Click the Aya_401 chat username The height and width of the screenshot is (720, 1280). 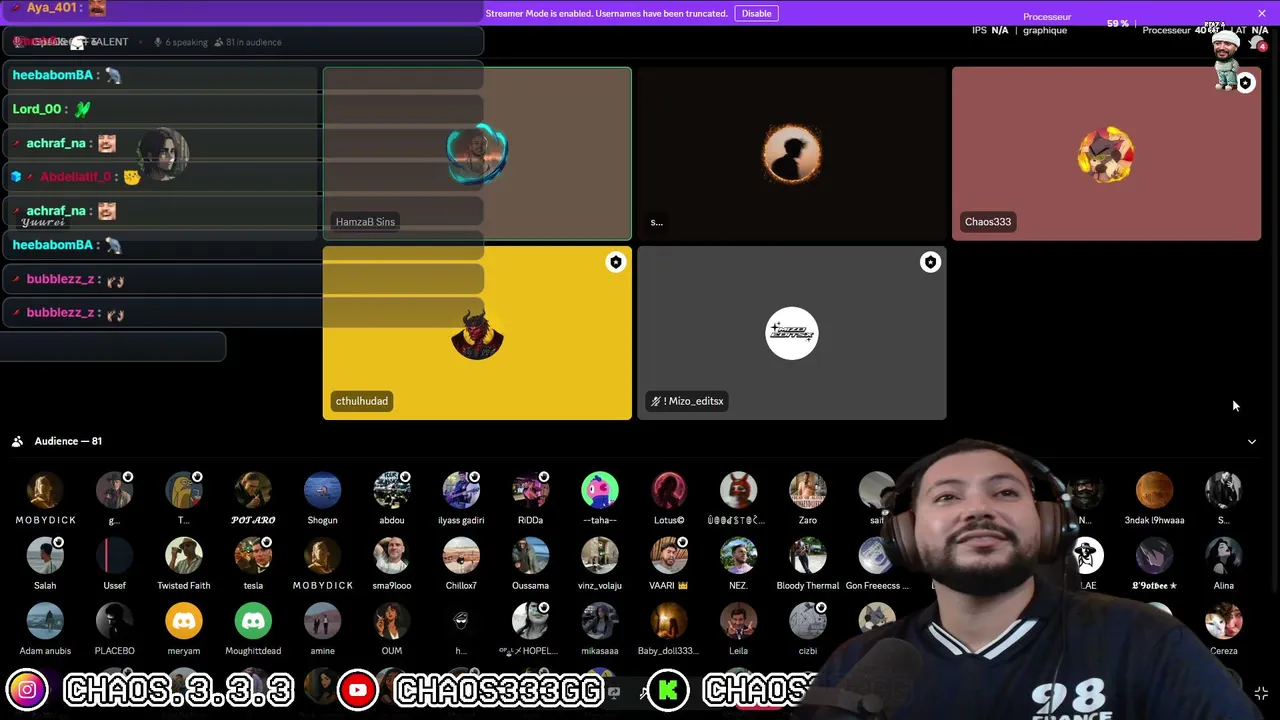pos(52,8)
